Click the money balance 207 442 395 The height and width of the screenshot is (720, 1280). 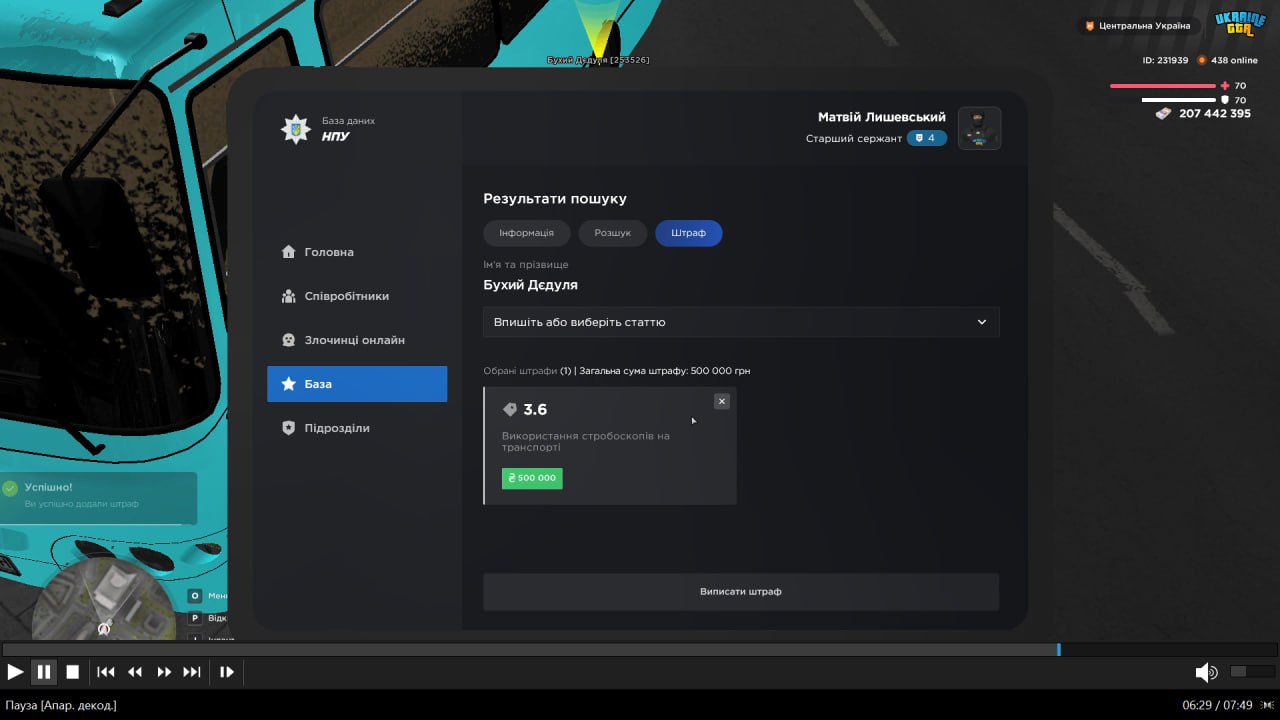tap(1215, 114)
